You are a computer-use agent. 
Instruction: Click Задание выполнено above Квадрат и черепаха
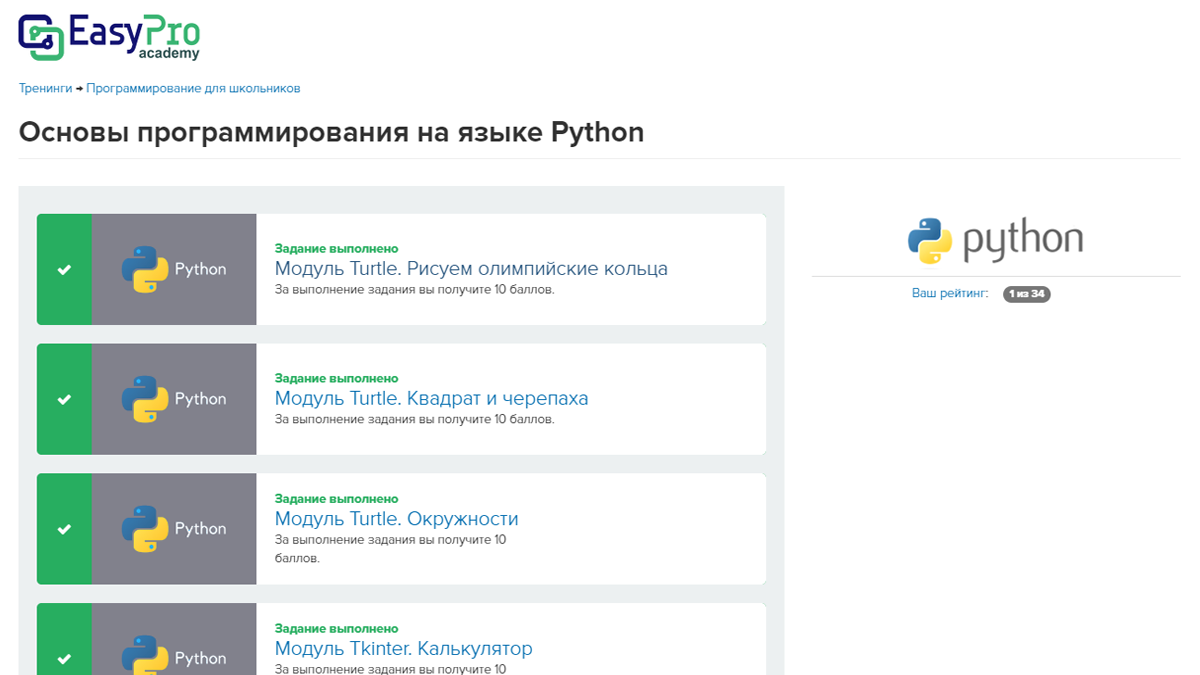pyautogui.click(x=337, y=378)
